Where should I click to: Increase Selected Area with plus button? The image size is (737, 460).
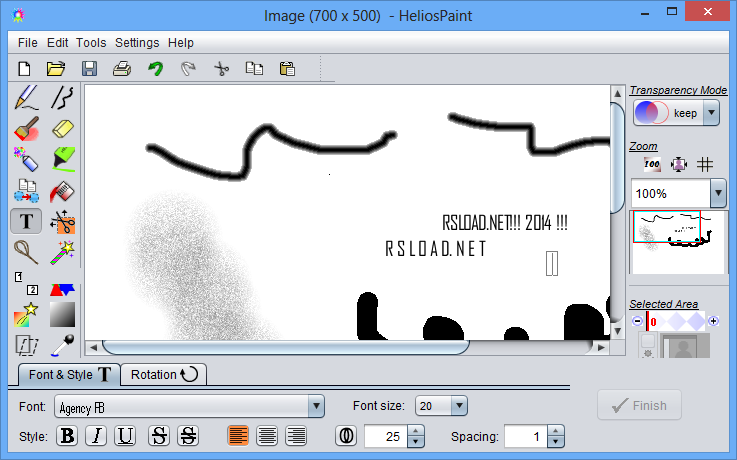713,321
